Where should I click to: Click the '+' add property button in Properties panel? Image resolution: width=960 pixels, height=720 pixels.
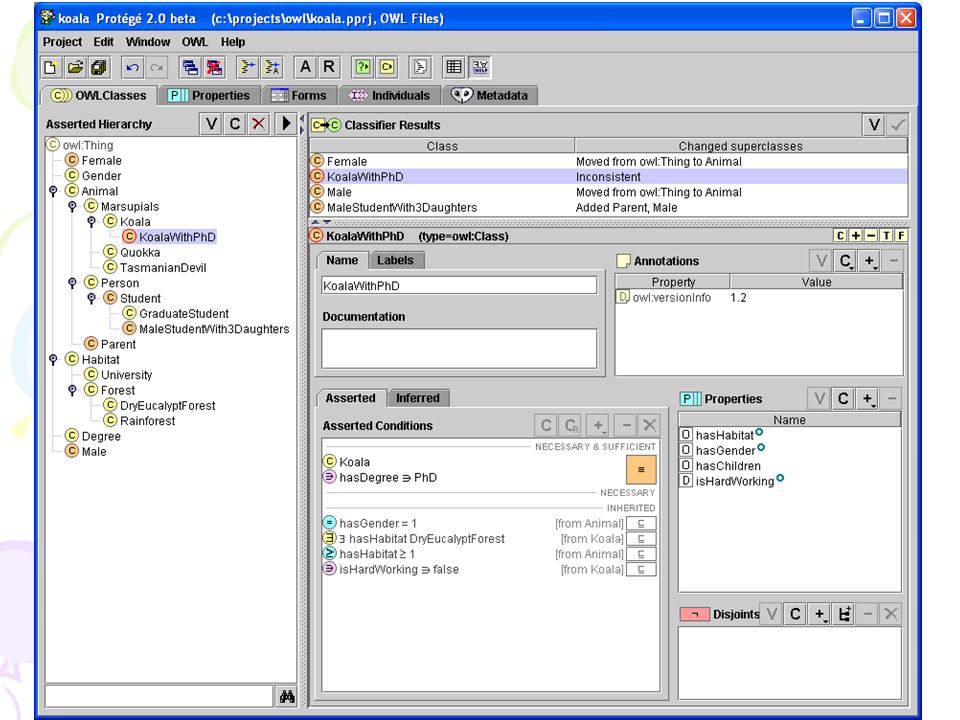click(868, 399)
